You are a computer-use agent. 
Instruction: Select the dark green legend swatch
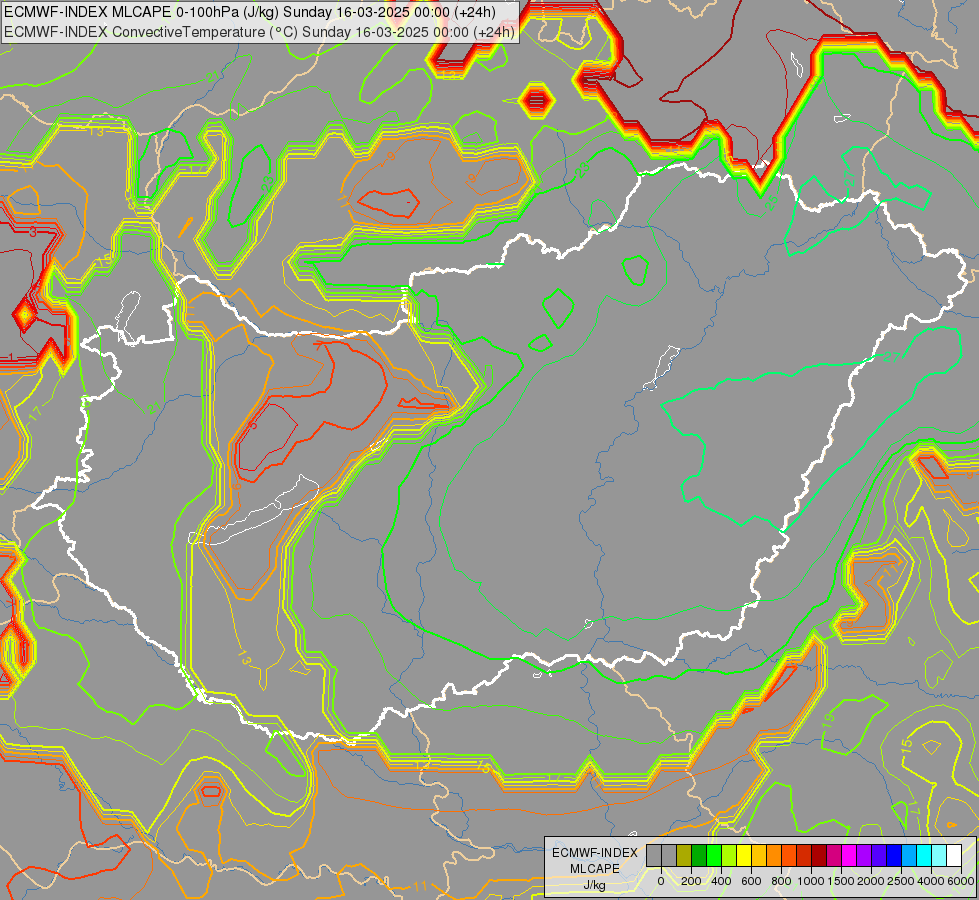point(699,855)
